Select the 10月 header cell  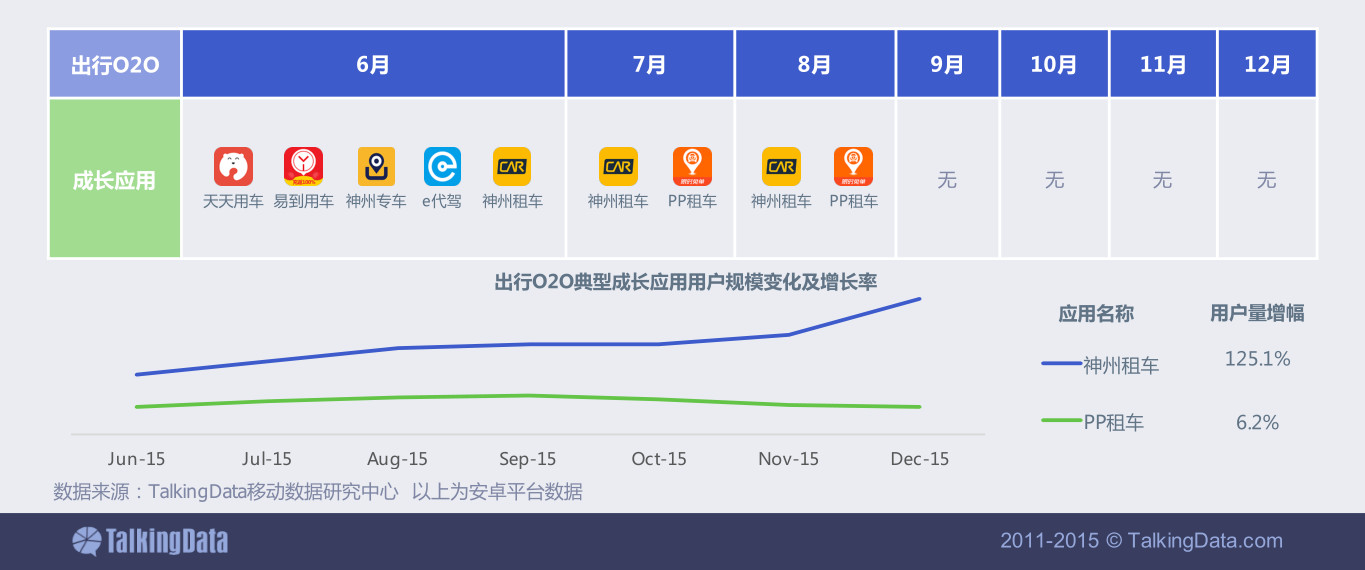[x=1054, y=64]
